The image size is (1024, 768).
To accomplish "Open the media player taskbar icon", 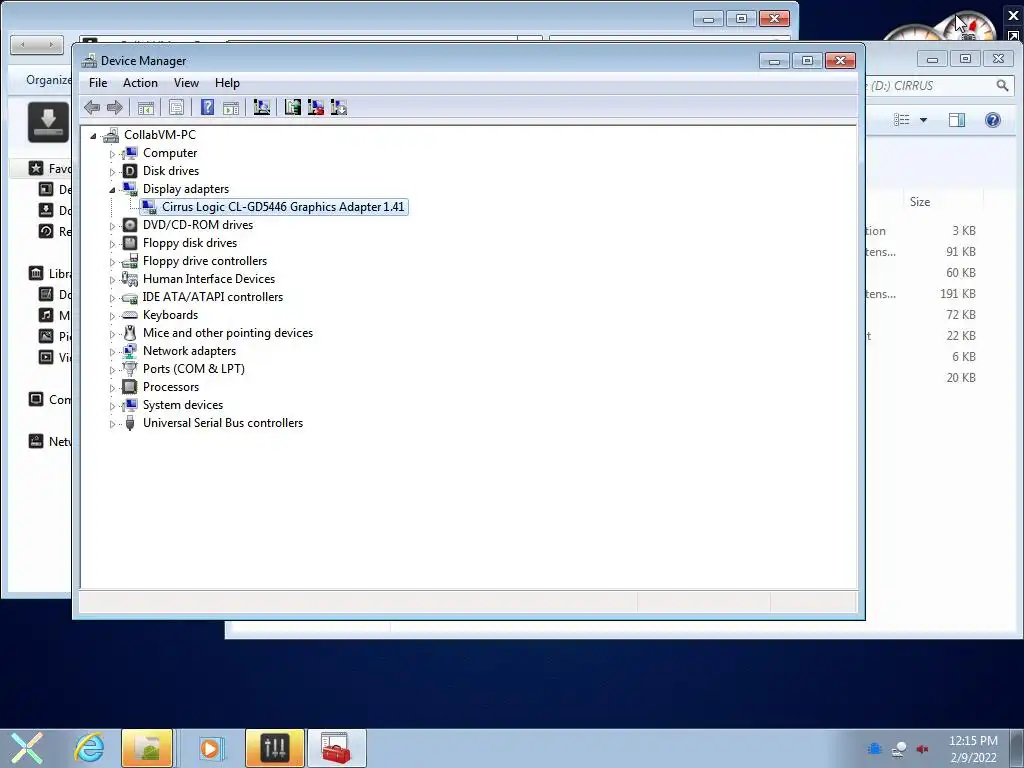I will [x=210, y=748].
